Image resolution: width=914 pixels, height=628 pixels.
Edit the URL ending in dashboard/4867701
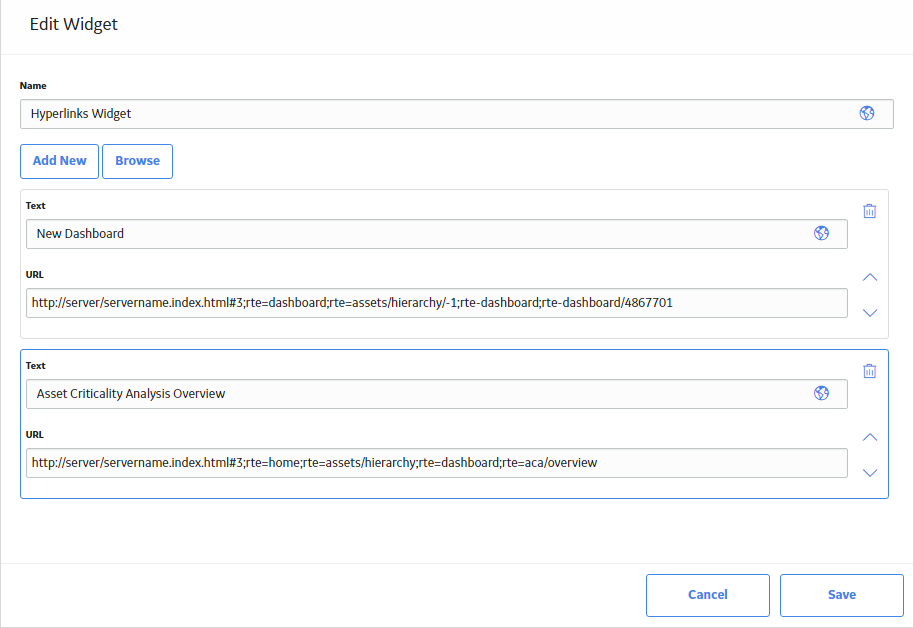pos(437,303)
